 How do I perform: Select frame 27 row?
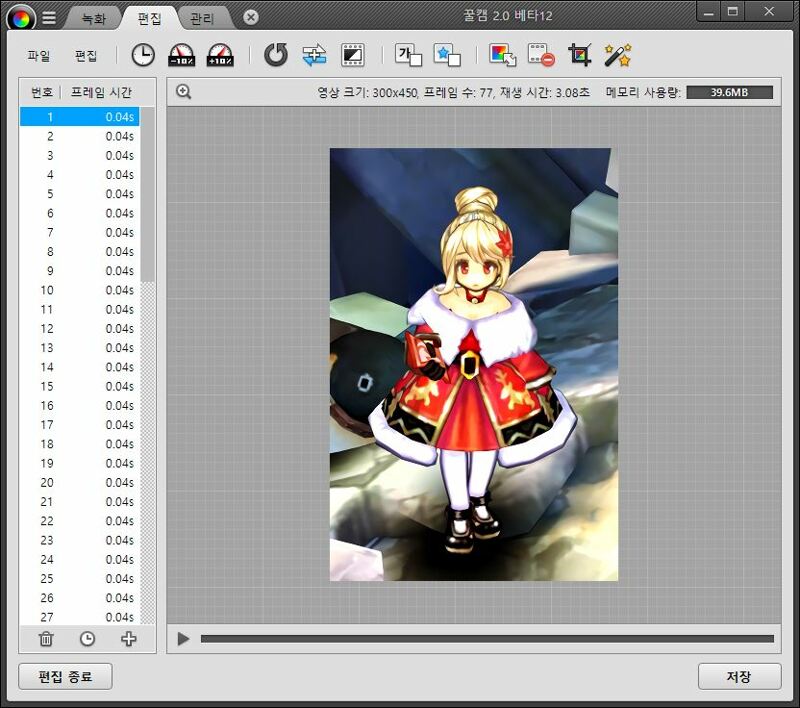[x=80, y=617]
